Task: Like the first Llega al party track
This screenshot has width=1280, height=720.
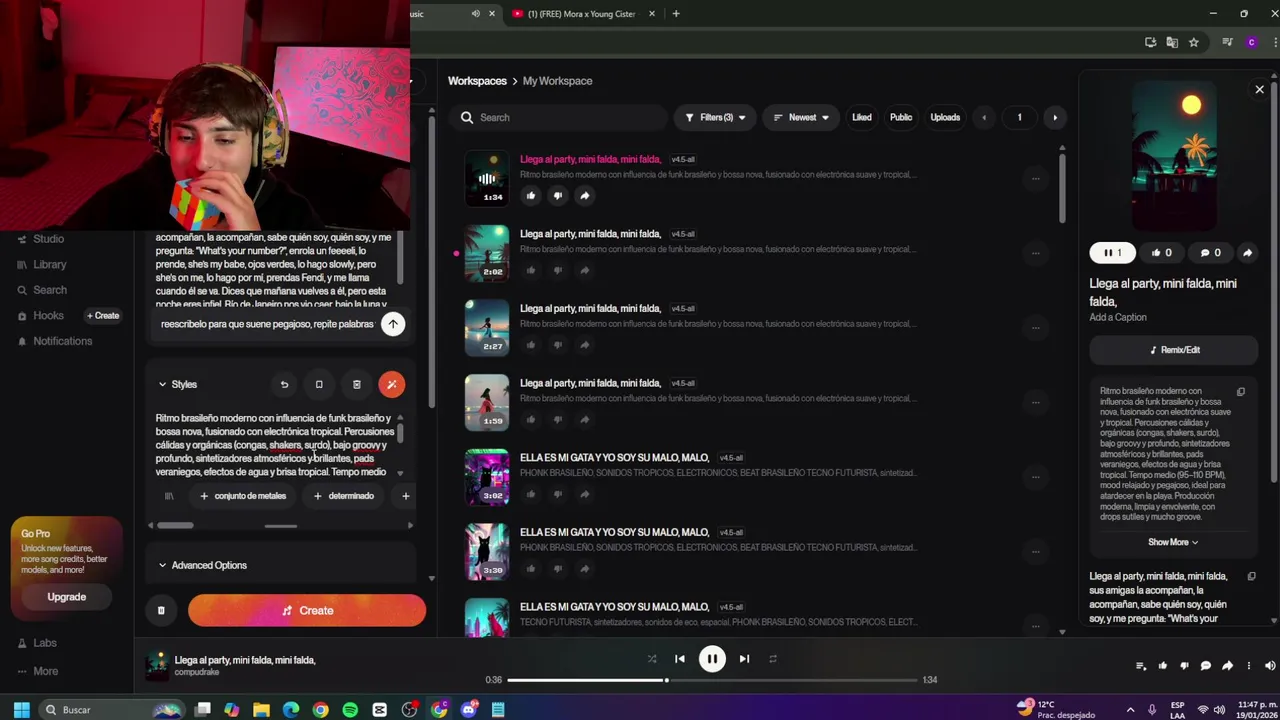Action: click(531, 195)
